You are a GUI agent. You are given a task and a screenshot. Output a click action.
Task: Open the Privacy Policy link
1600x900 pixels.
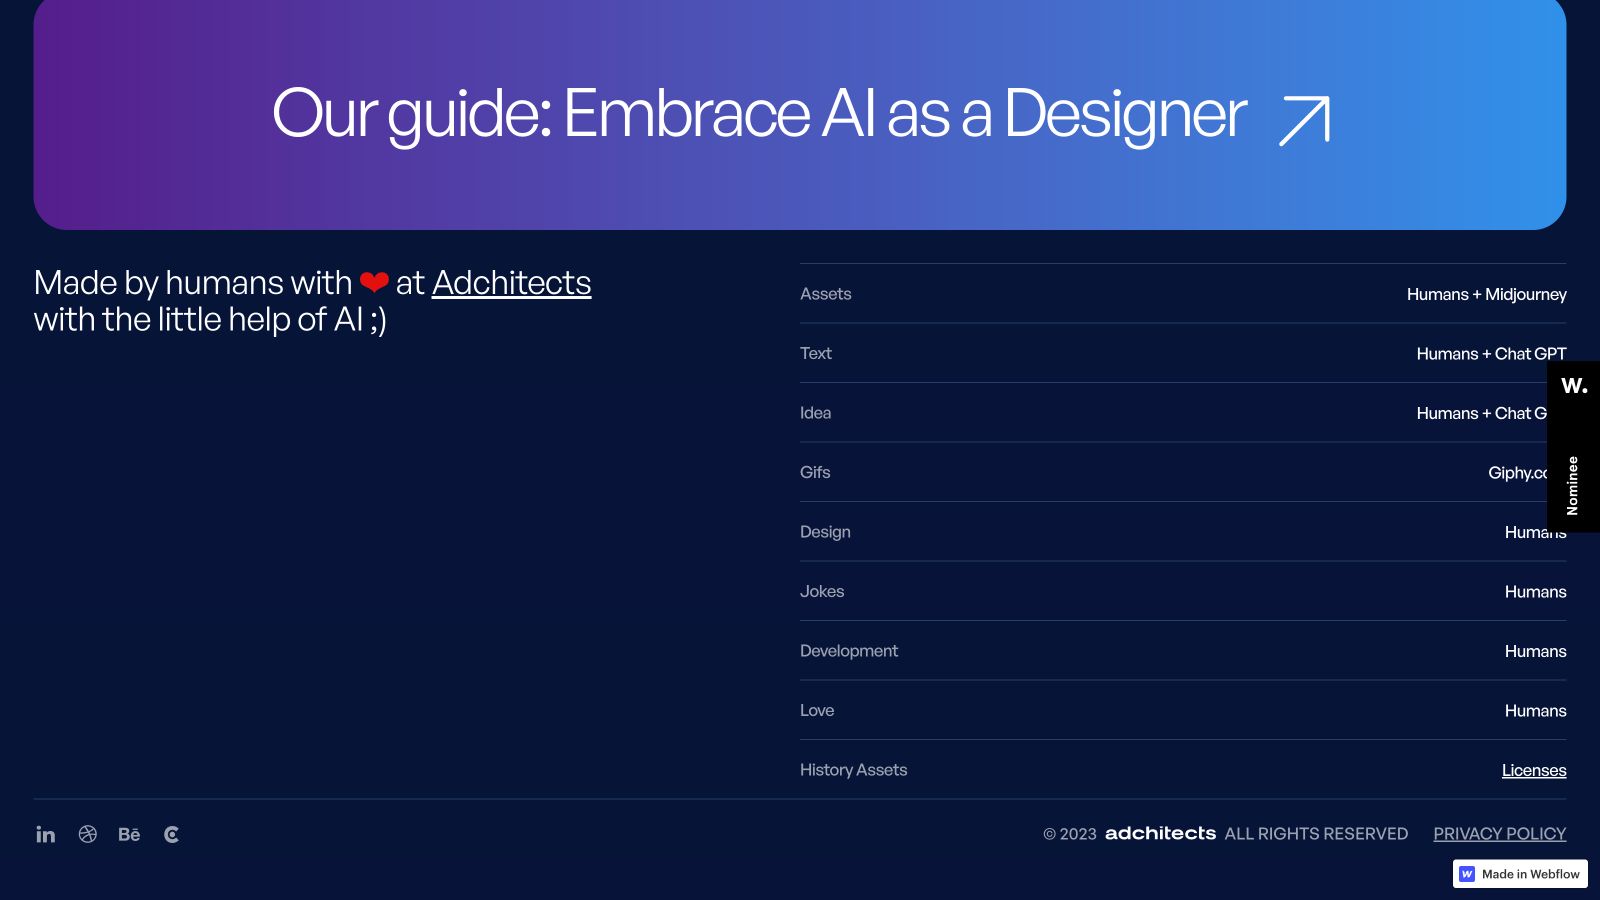click(x=1500, y=834)
